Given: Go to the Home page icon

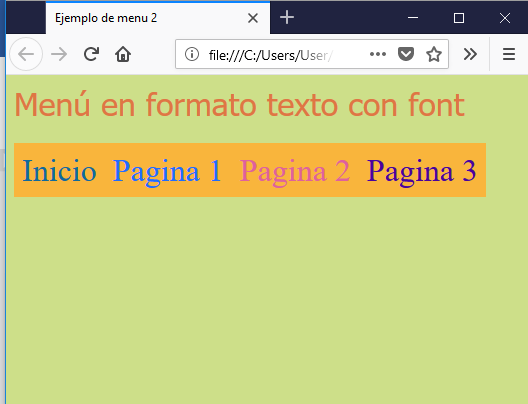Looking at the screenshot, I should coord(123,54).
